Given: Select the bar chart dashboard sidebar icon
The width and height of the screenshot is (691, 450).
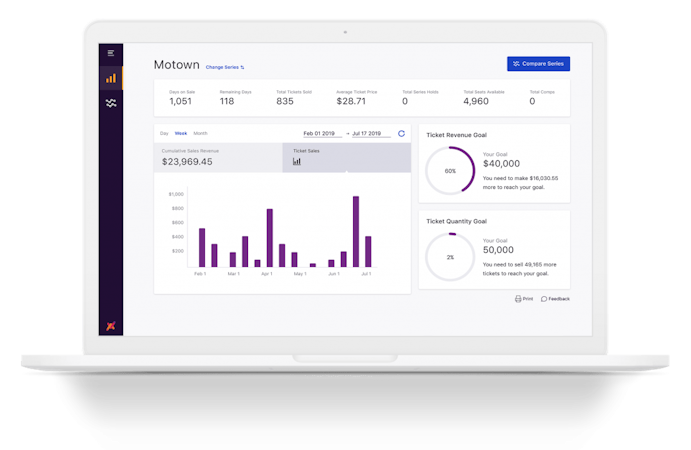Looking at the screenshot, I should click(x=111, y=78).
